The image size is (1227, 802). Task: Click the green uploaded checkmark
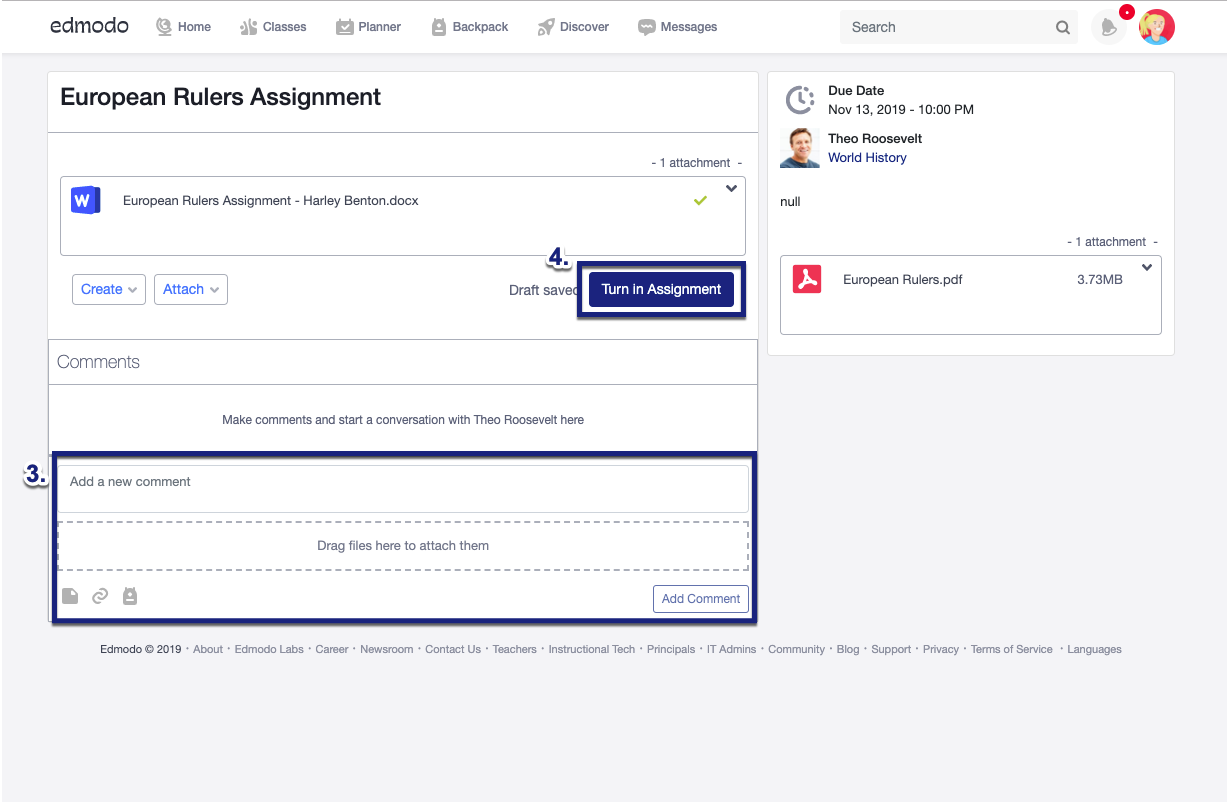click(700, 201)
